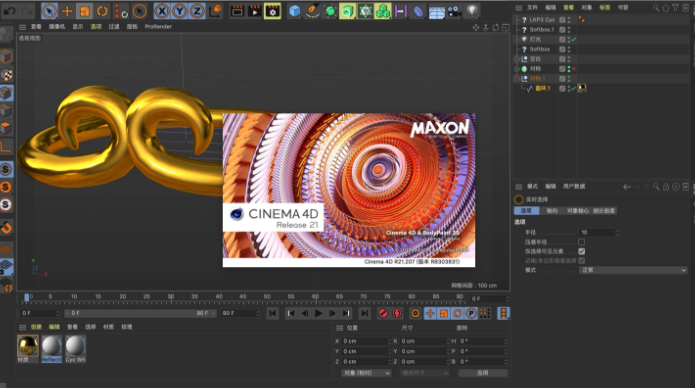Open the Spline Pen tool
This screenshot has width=695, height=388.
[312, 11]
